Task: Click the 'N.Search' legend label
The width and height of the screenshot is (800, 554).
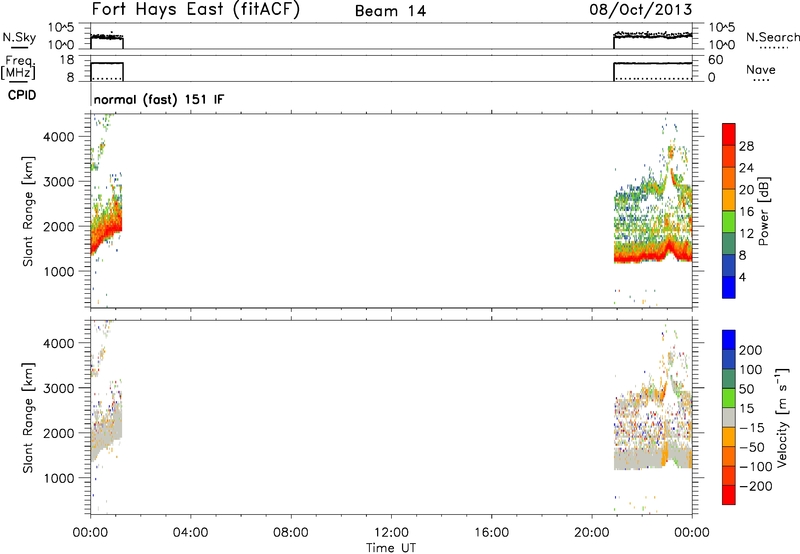Action: (x=772, y=37)
